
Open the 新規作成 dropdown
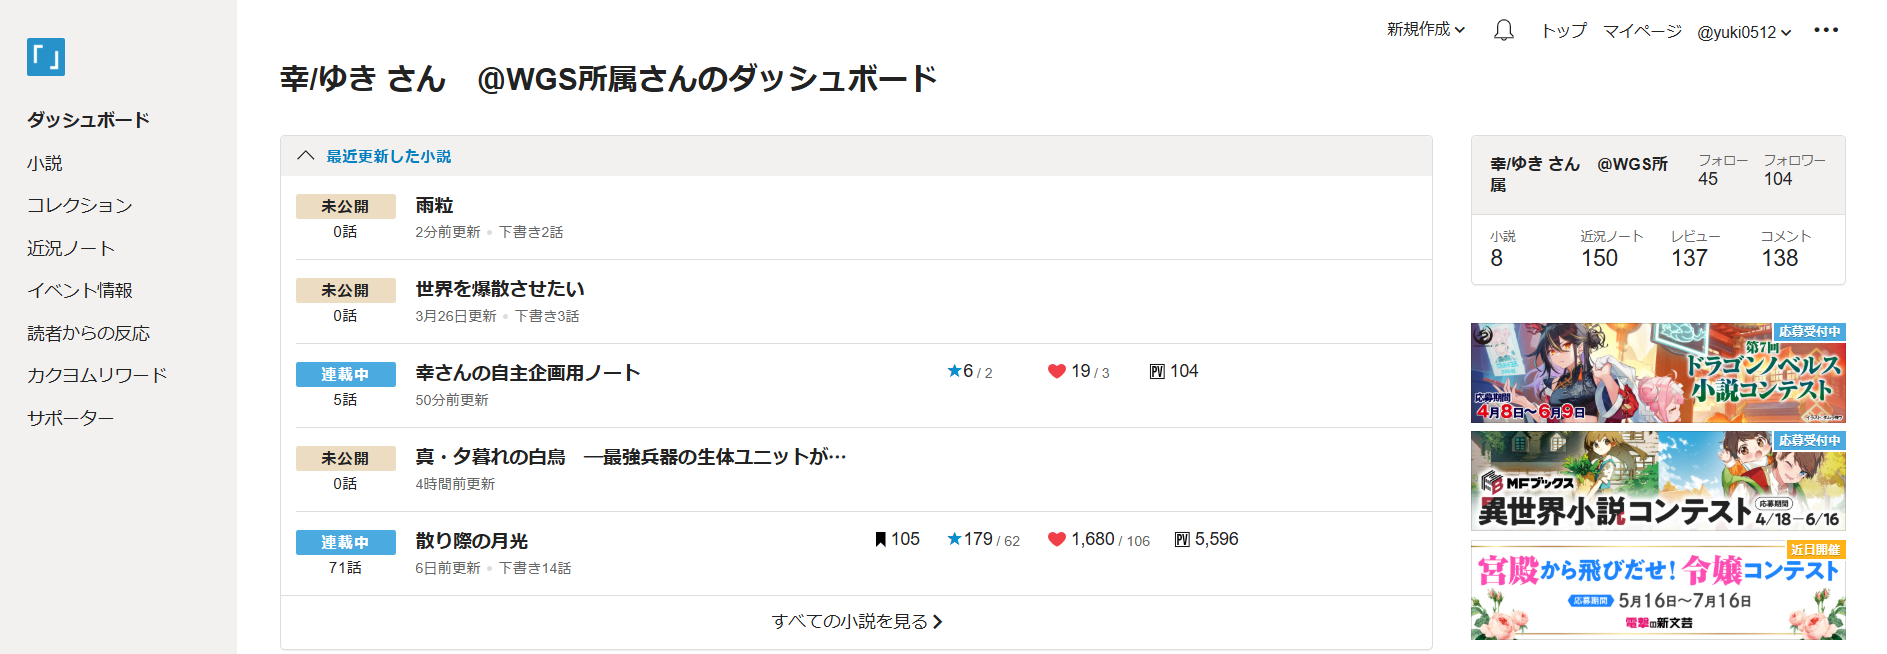click(x=1425, y=30)
